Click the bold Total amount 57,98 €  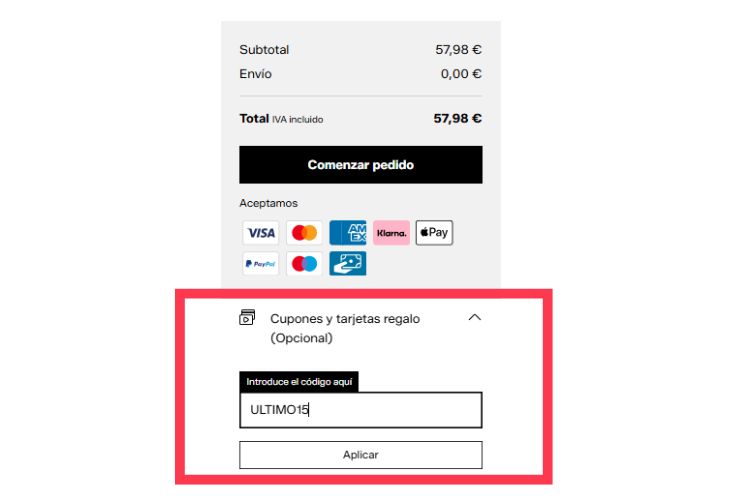pos(457,118)
